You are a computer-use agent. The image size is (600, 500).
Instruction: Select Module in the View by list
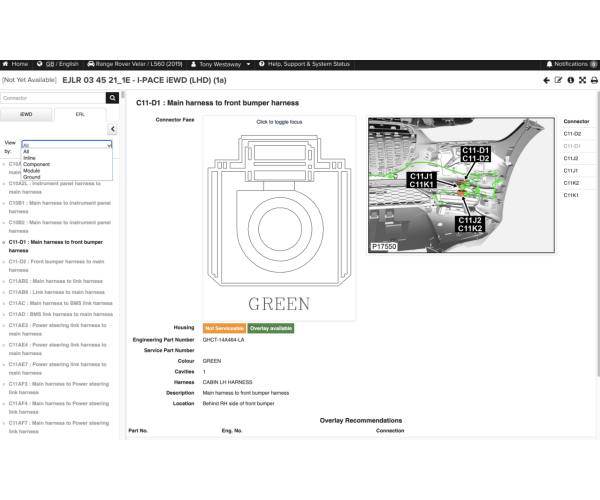pos(31,171)
